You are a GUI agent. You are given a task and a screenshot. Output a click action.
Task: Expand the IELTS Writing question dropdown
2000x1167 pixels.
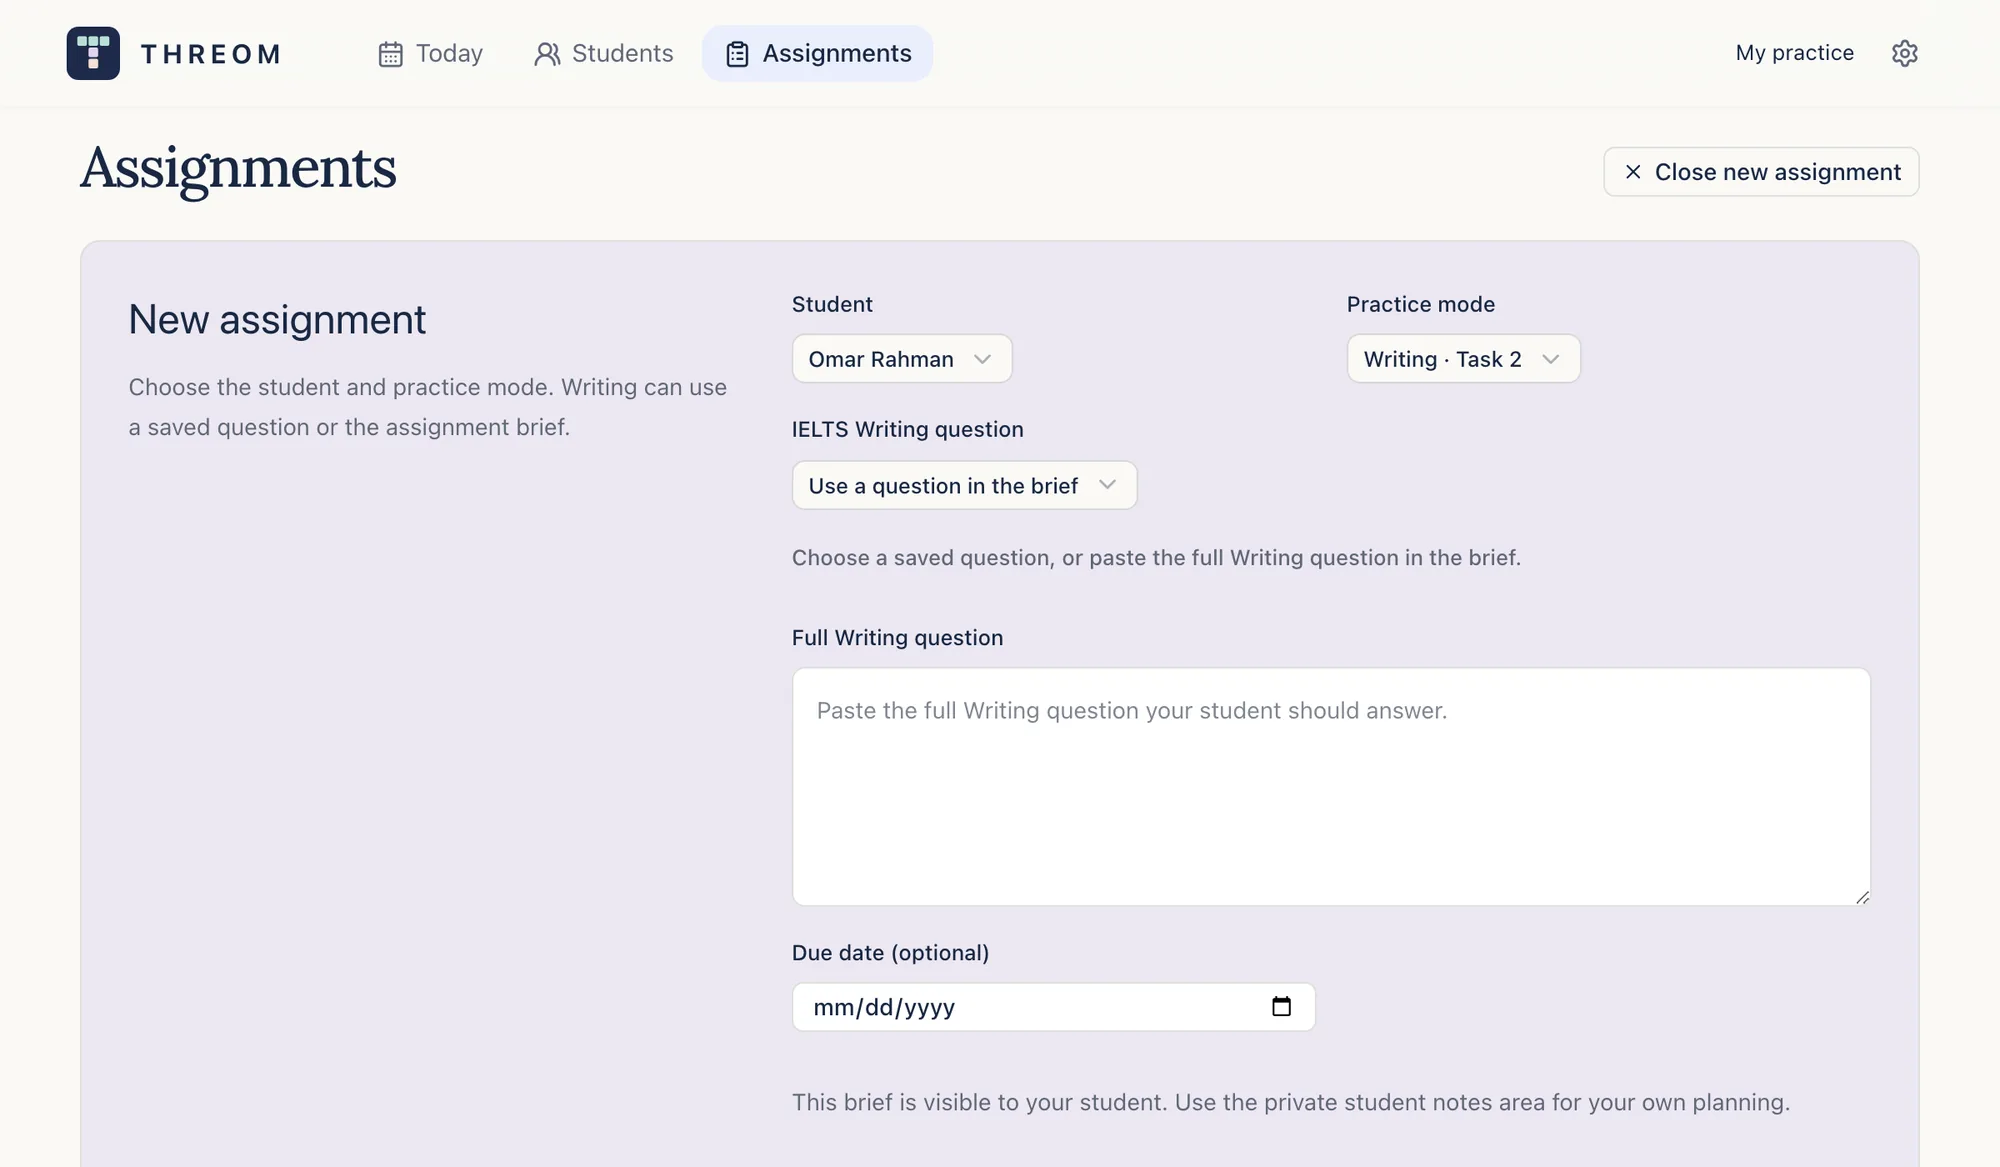click(964, 485)
